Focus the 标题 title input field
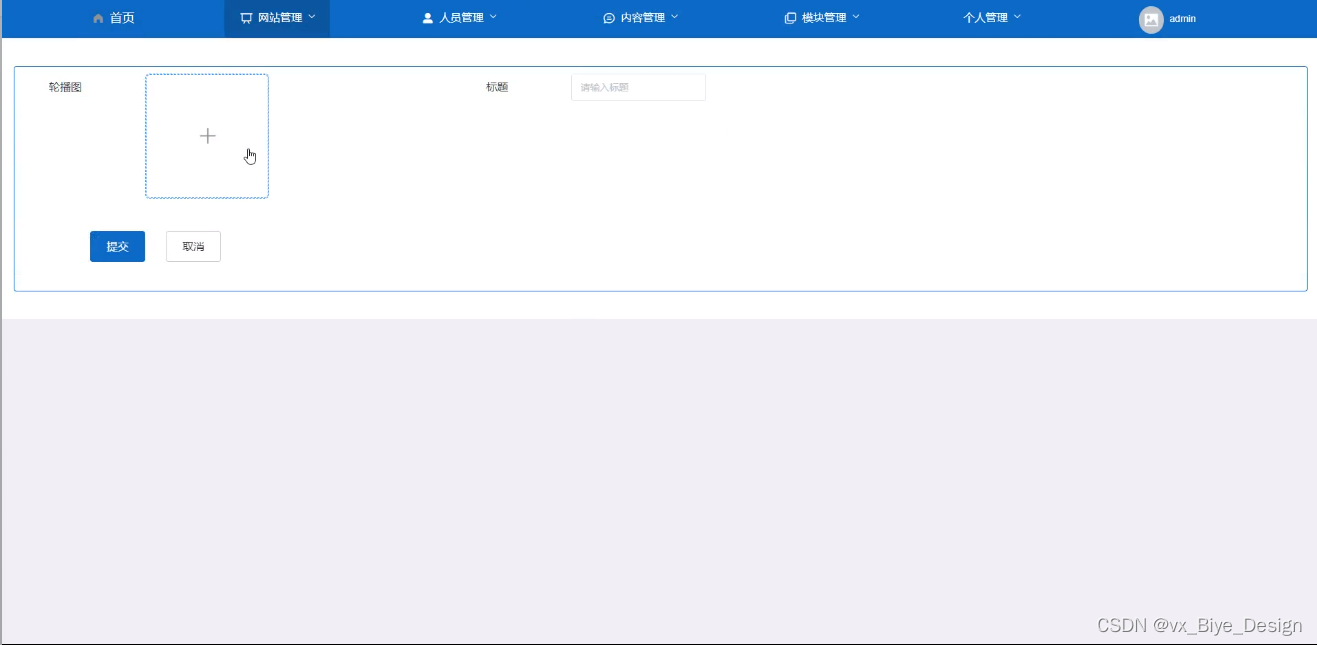Viewport: 1317px width, 645px height. pyautogui.click(x=638, y=87)
